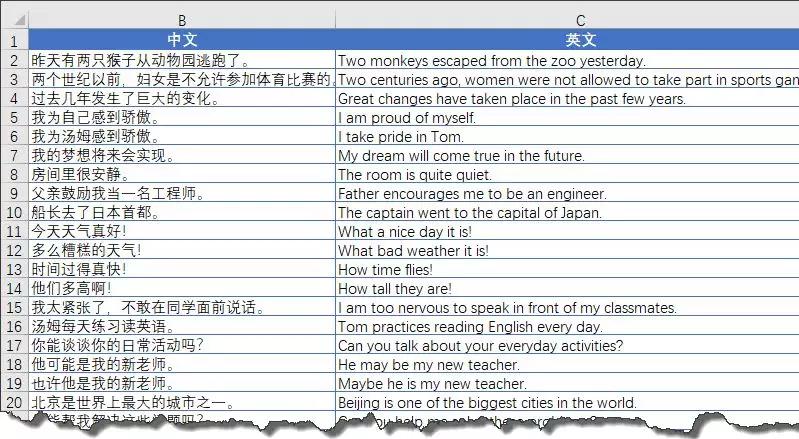Viewport: 799px width, 439px height.
Task: Select cell 'I am too nervous to speak...'
Action: pyautogui.click(x=567, y=307)
